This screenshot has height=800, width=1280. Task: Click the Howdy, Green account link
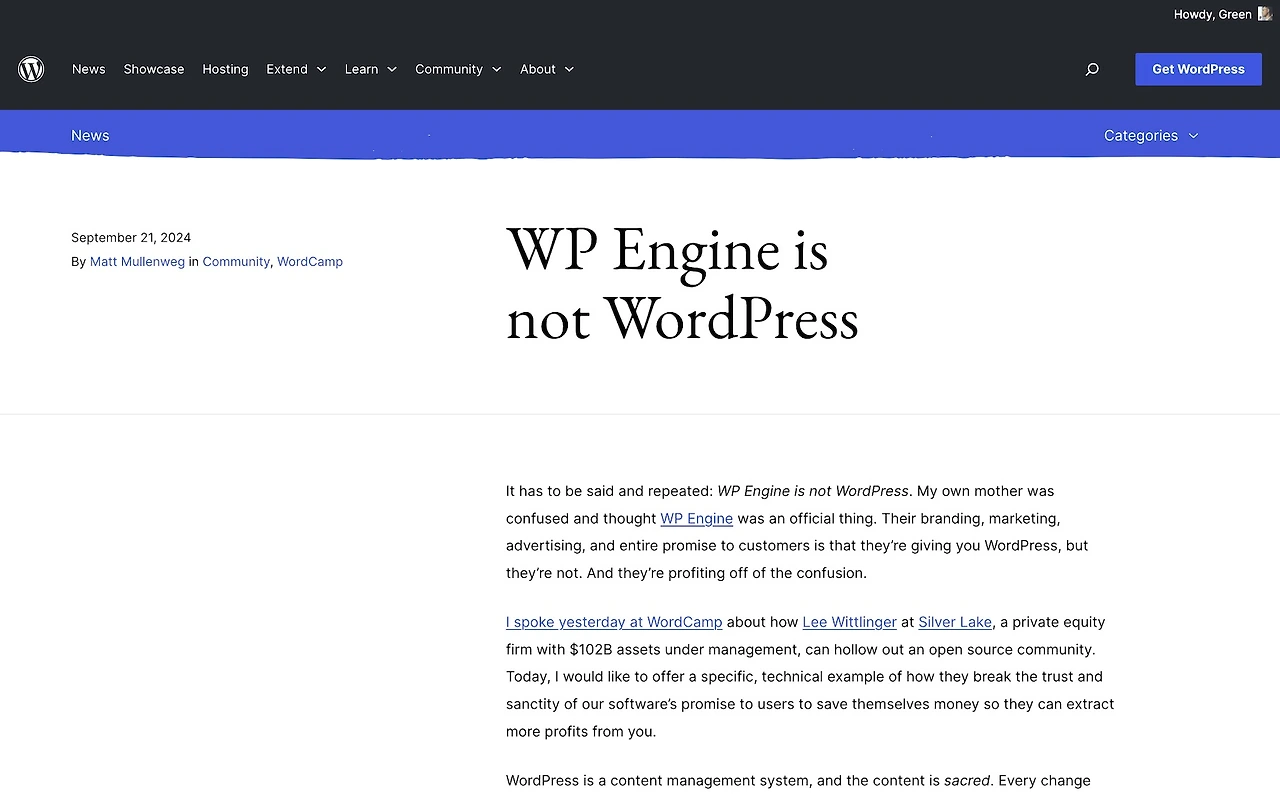(1213, 14)
